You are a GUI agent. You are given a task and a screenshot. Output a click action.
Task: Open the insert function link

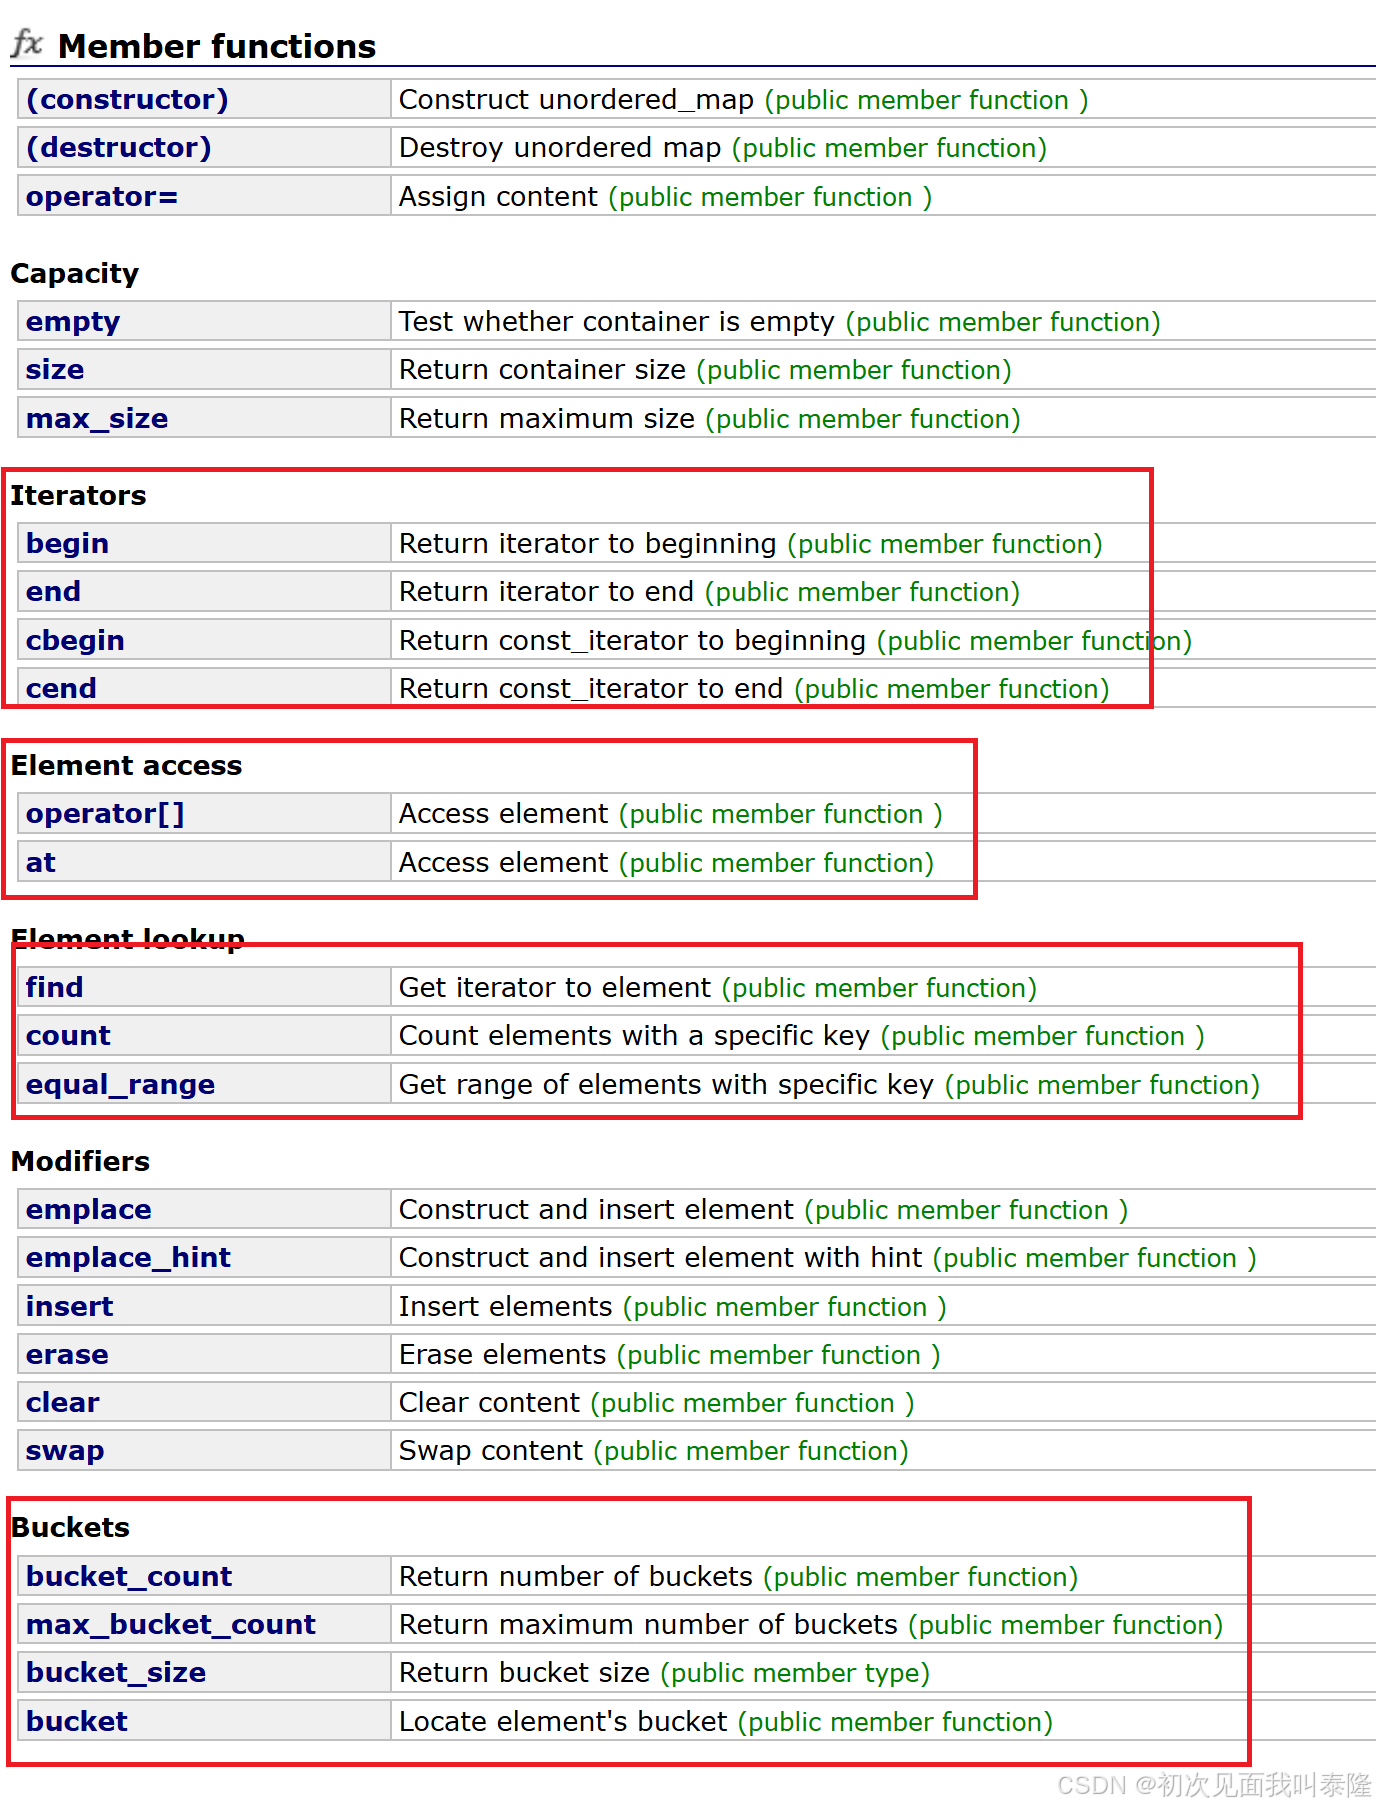click(70, 1307)
